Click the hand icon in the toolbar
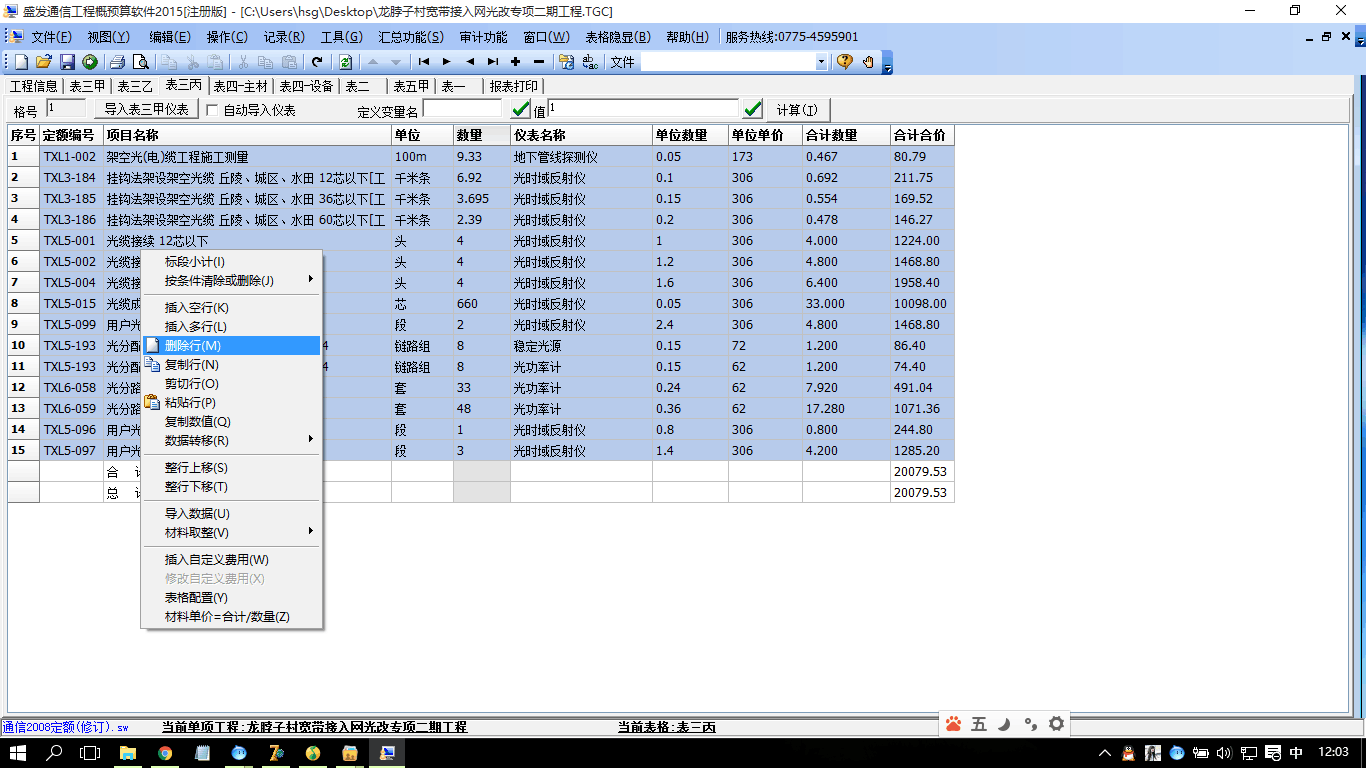The image size is (1366, 768). (868, 62)
